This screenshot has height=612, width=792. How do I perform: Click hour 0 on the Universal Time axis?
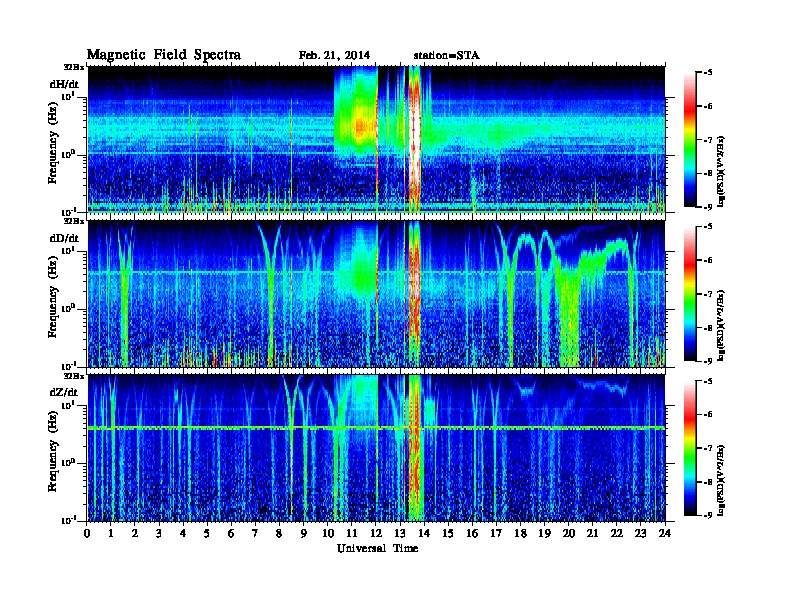pyautogui.click(x=87, y=533)
